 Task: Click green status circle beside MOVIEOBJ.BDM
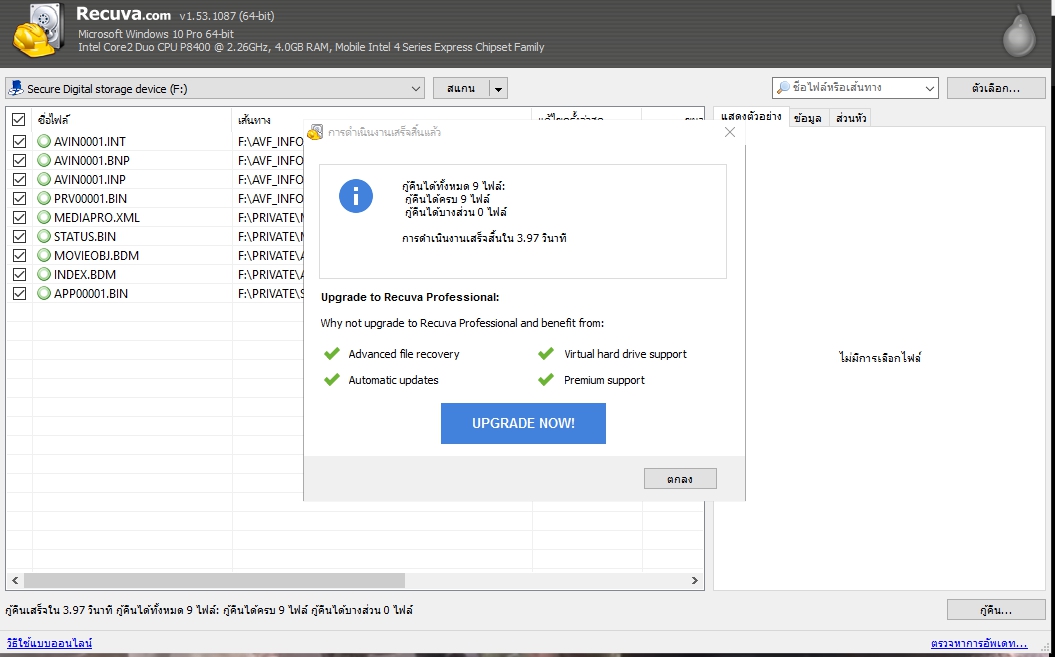[x=44, y=255]
